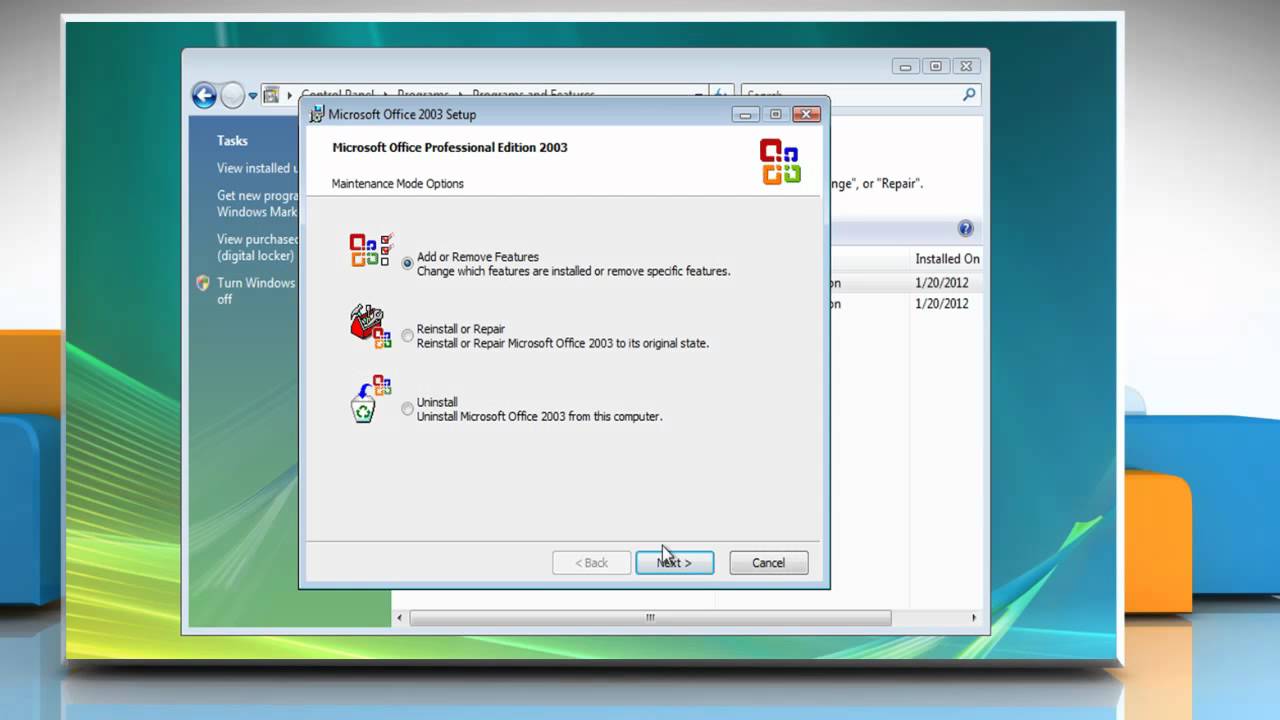Select second row with date 1/20/2012

coord(905,304)
